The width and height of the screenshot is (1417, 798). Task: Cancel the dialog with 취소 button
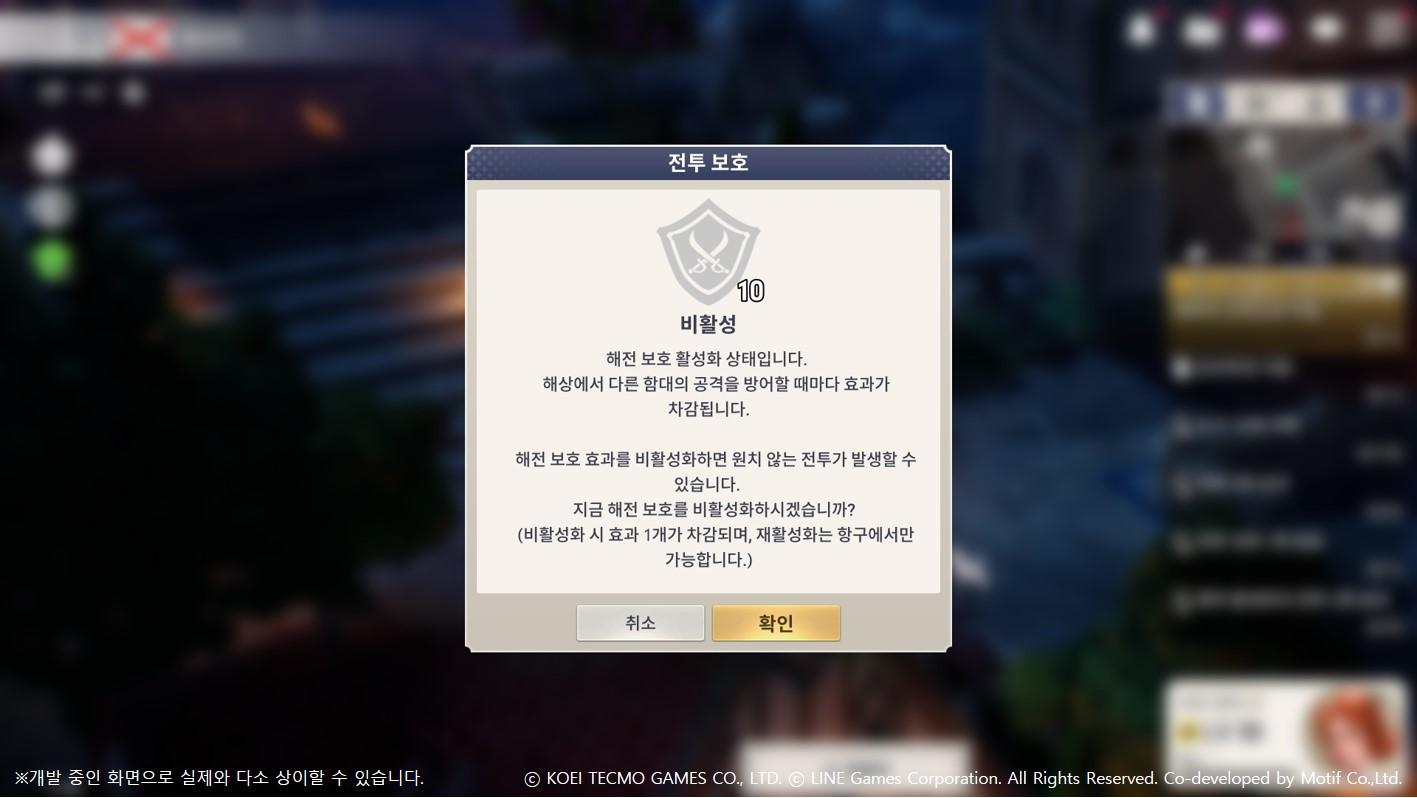(640, 623)
